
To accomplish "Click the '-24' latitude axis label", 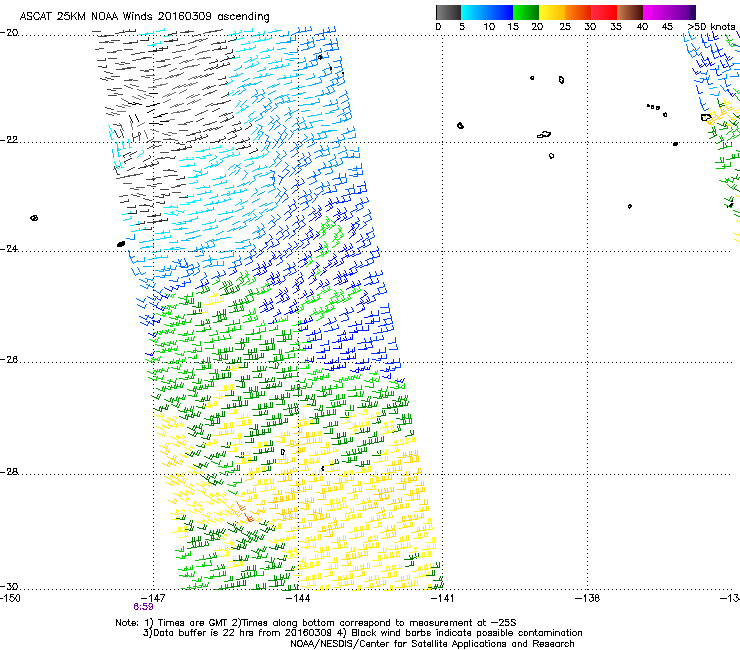I will point(9,248).
